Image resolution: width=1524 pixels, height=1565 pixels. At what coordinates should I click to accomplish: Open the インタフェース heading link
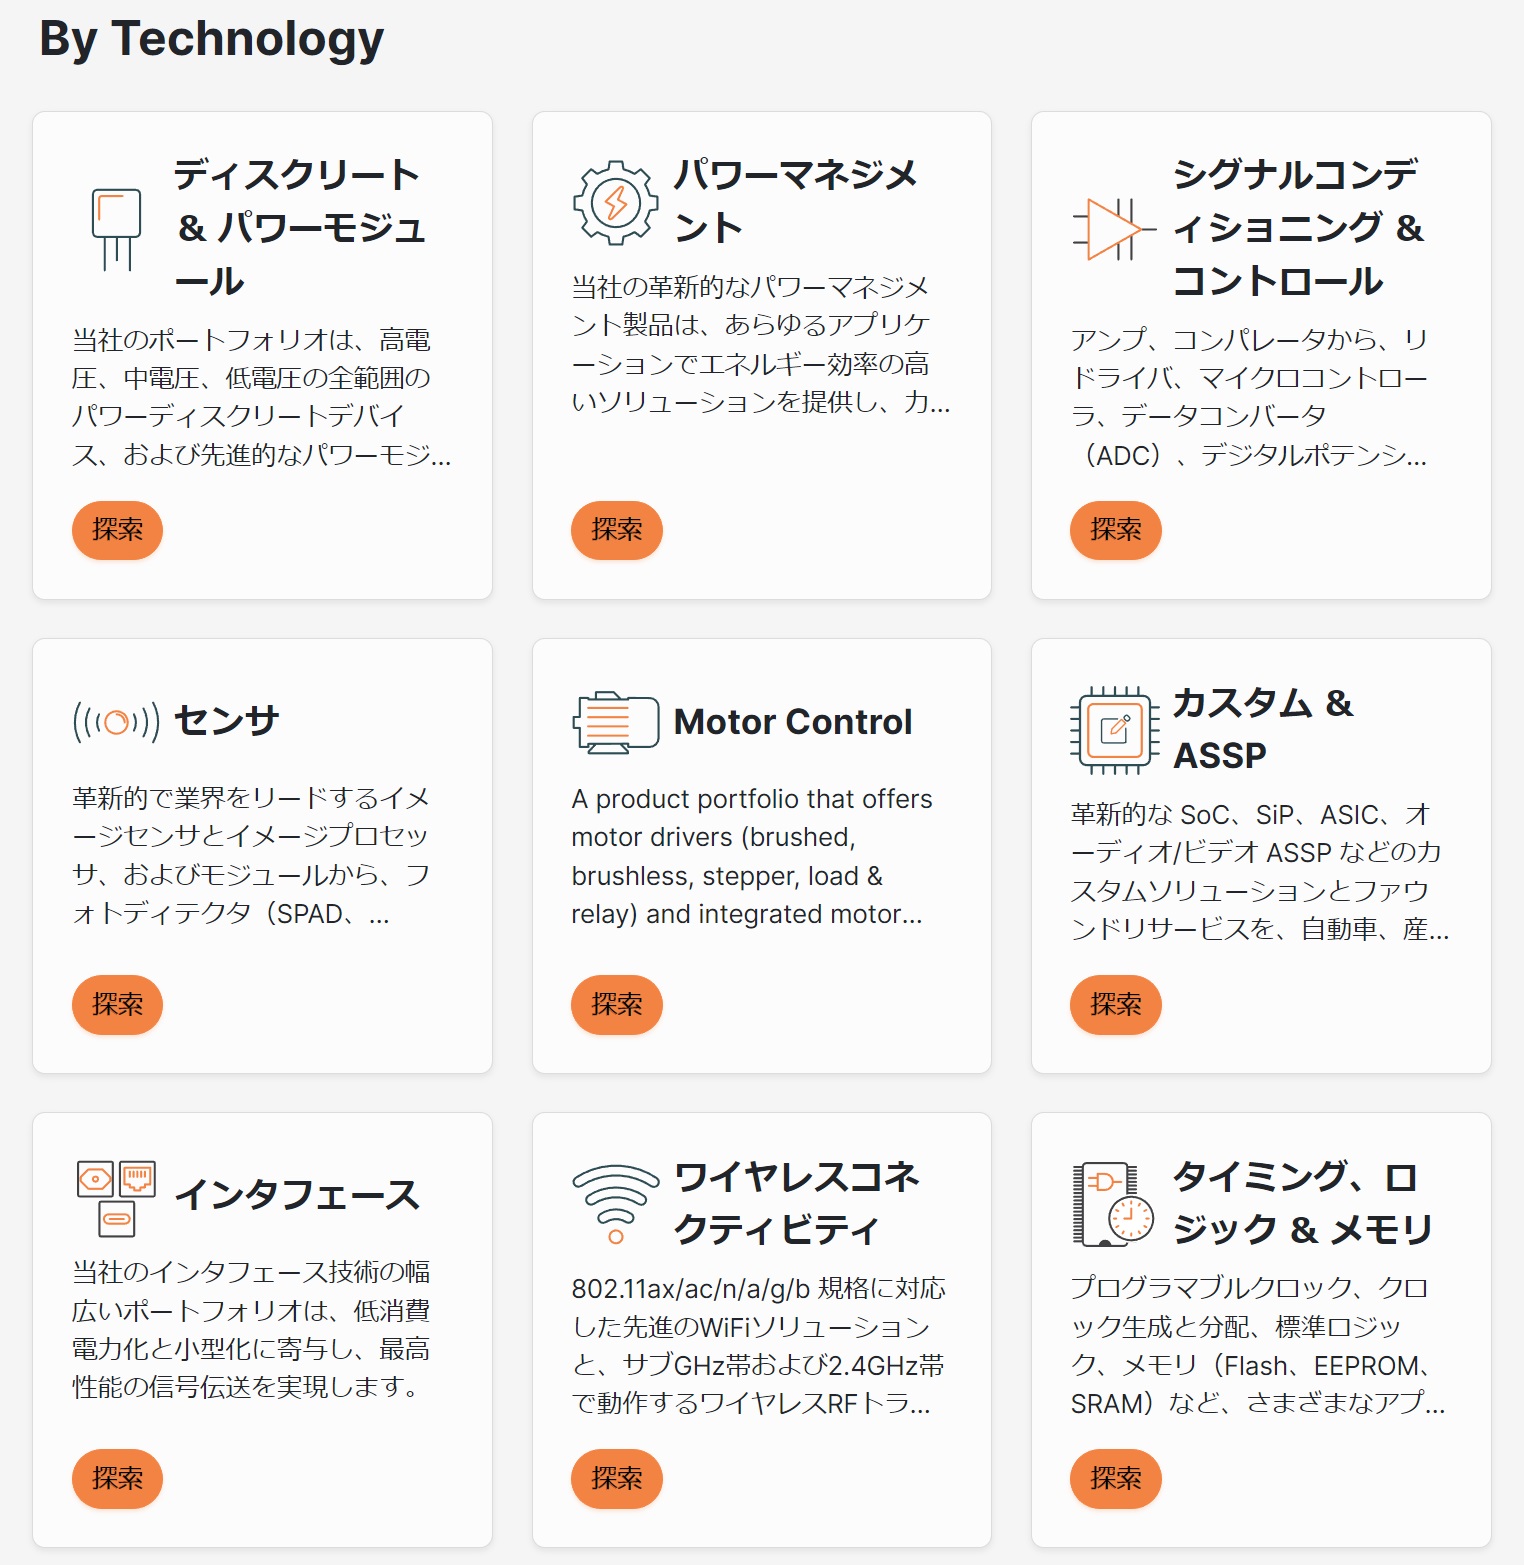297,1195
